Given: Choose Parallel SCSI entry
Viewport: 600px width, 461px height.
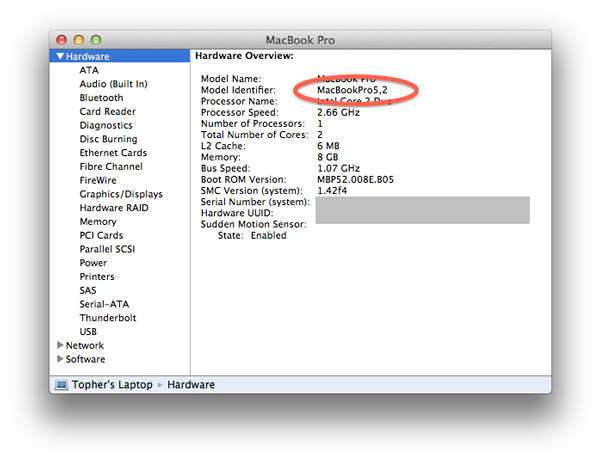Looking at the screenshot, I should click(x=108, y=249).
